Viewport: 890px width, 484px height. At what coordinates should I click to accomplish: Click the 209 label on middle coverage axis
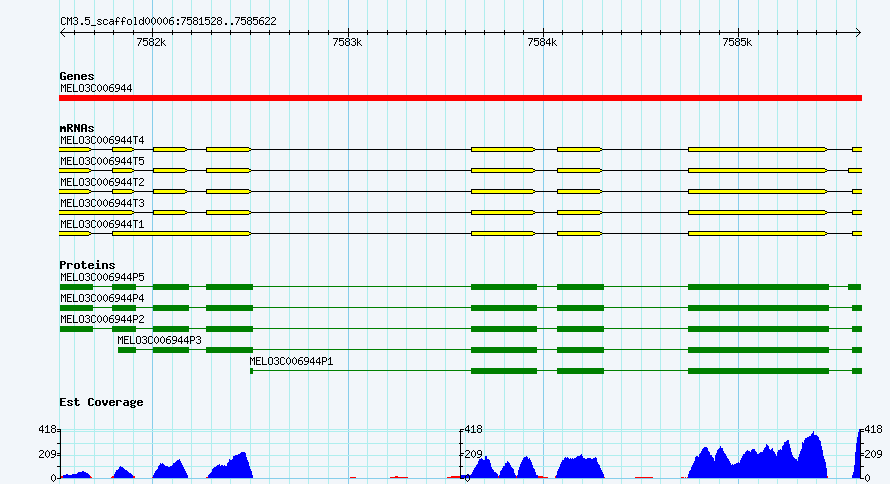pyautogui.click(x=473, y=454)
